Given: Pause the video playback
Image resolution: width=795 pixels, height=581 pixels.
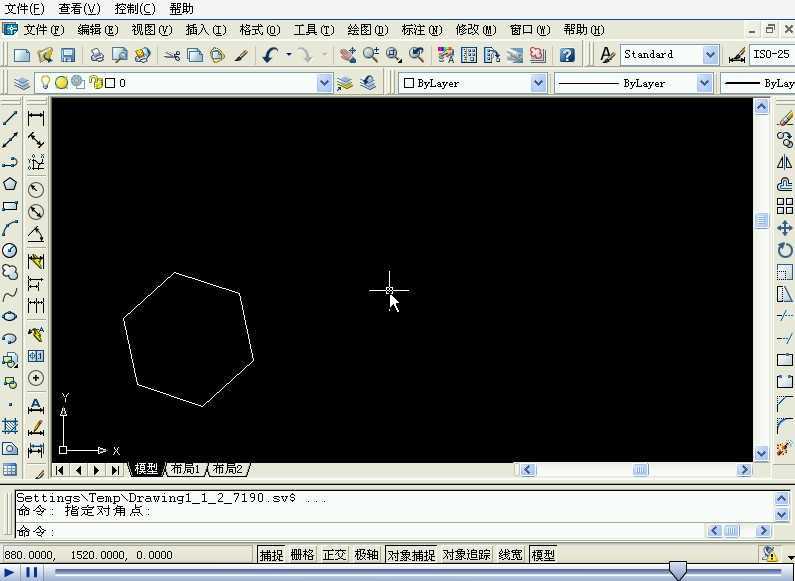Looking at the screenshot, I should point(31,573).
